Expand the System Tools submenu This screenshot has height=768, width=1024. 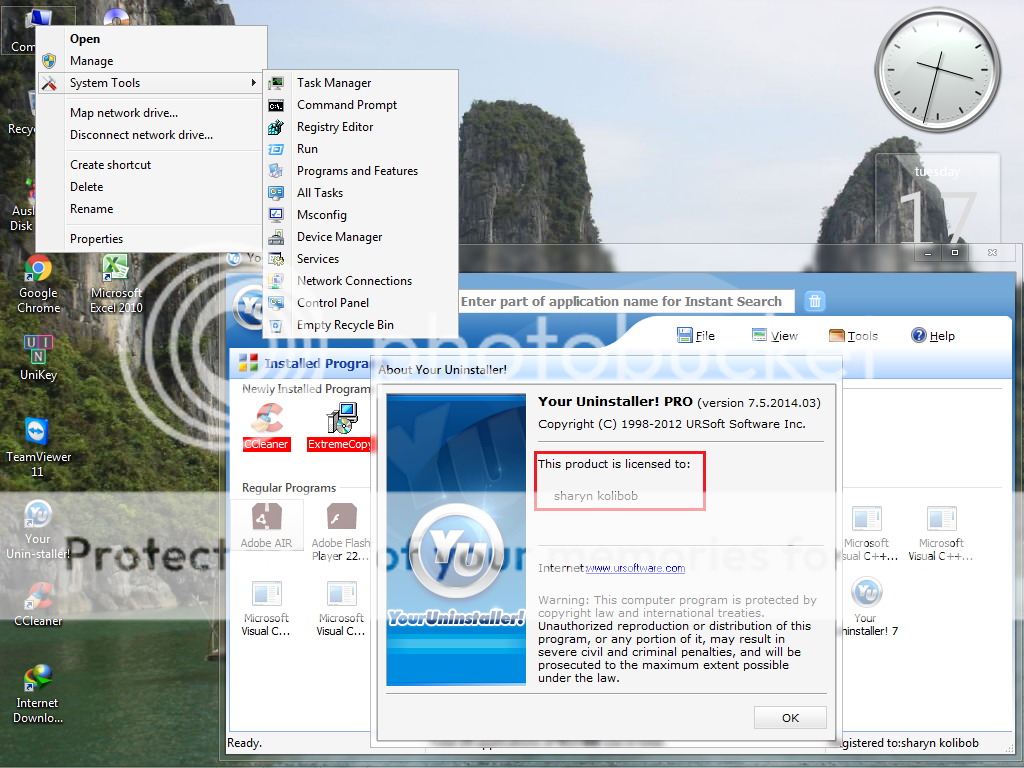point(150,83)
